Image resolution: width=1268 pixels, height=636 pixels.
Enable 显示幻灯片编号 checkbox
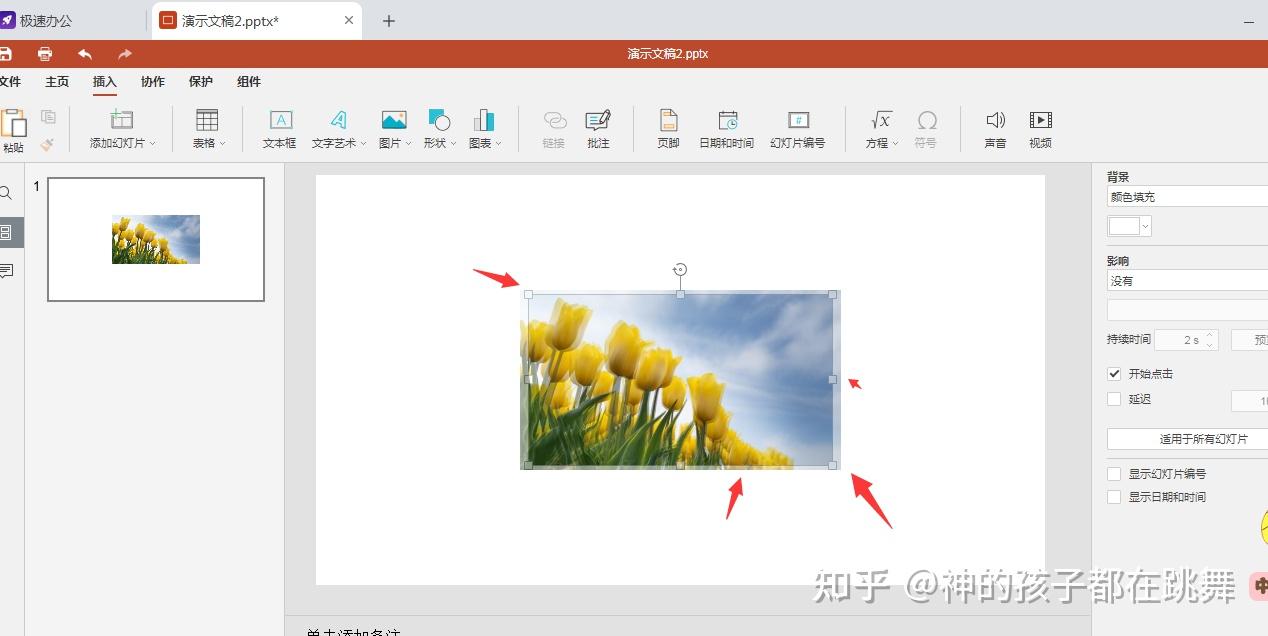point(1114,474)
